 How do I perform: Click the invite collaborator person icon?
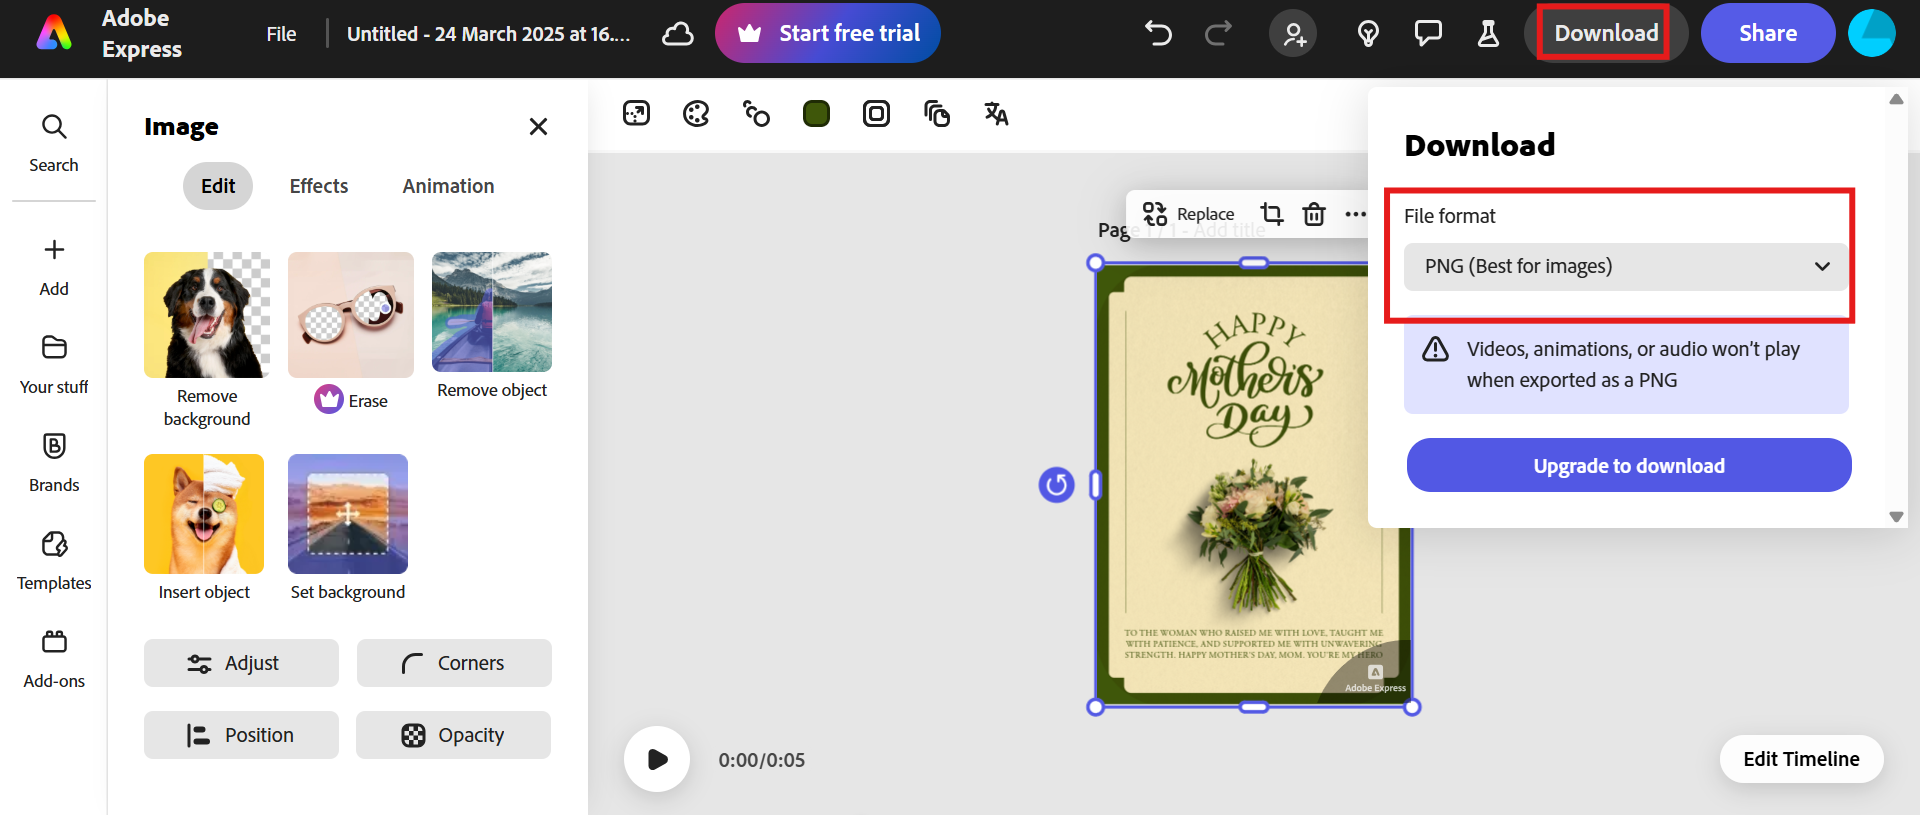(1294, 34)
